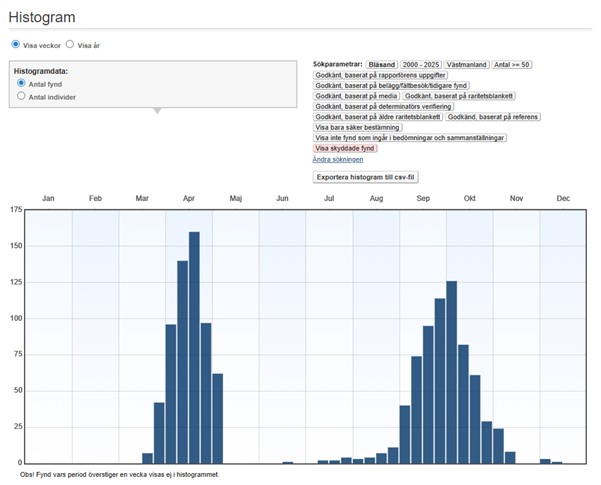Click 'Visa skyddade fynd' red tag
The image size is (601, 485).
point(345,148)
